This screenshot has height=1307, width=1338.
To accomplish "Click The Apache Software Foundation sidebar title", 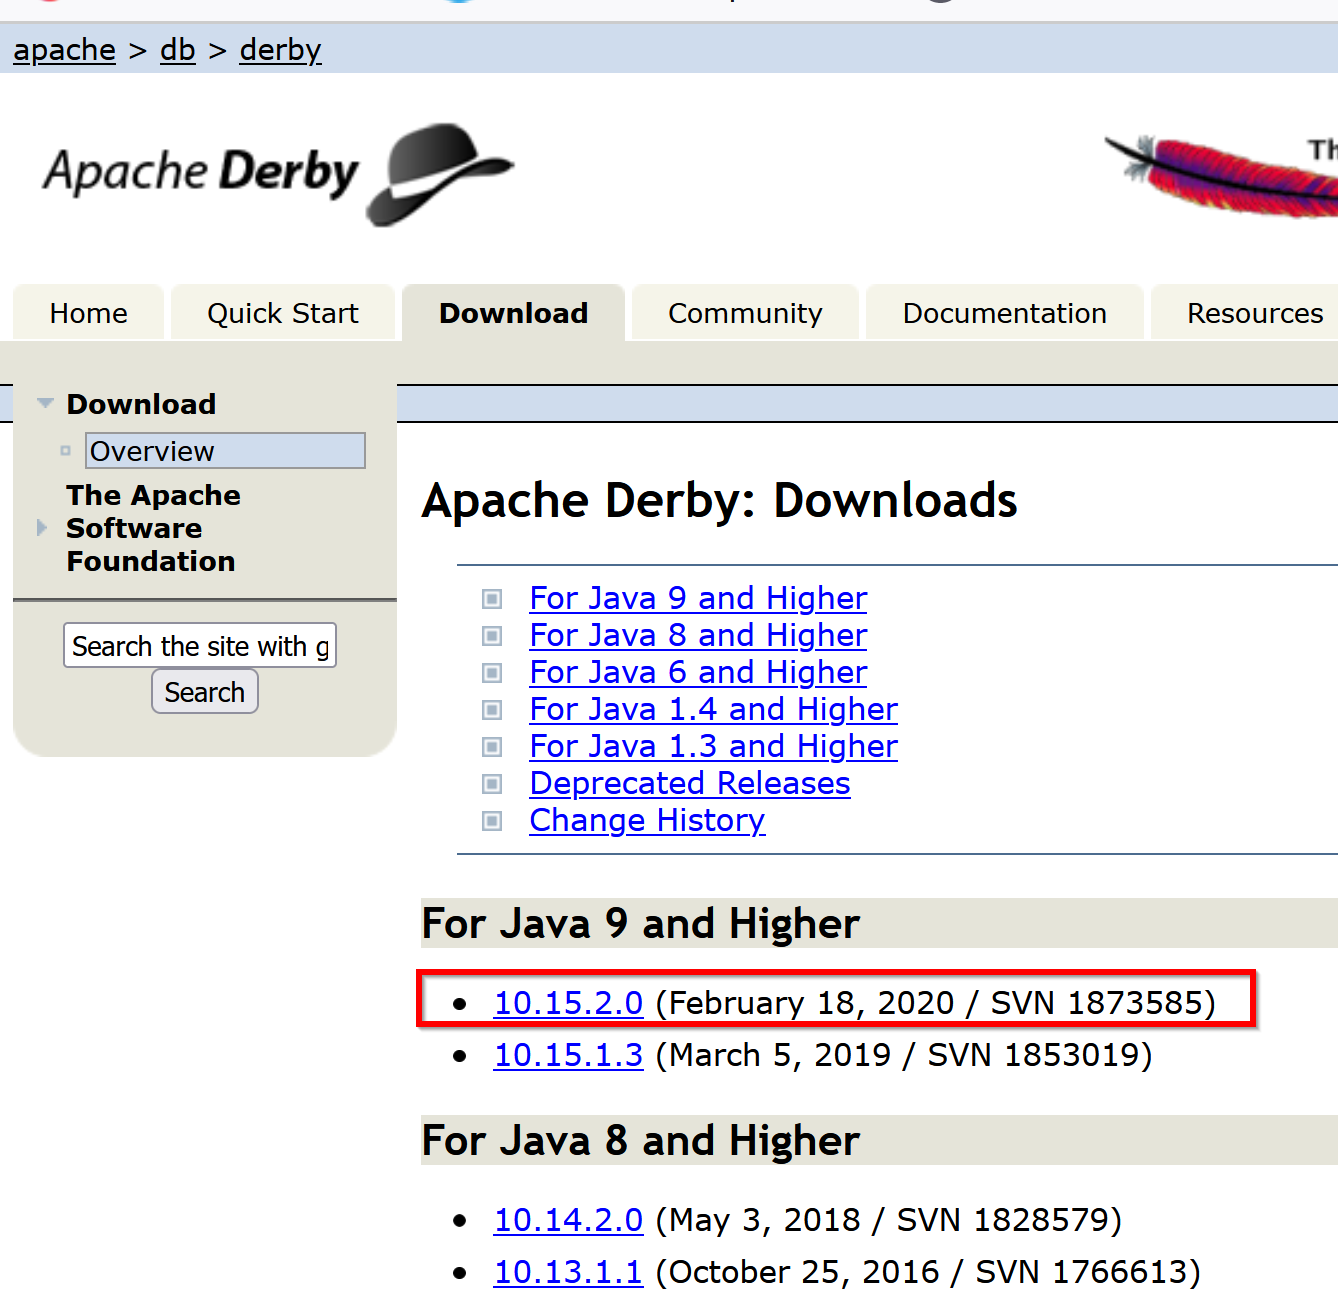I will [153, 528].
